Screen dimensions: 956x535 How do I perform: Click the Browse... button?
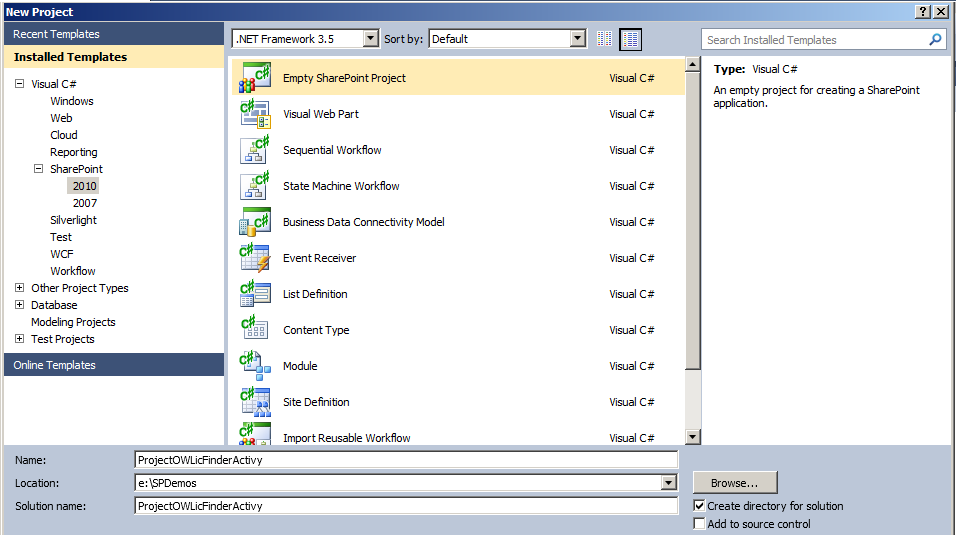click(x=735, y=483)
